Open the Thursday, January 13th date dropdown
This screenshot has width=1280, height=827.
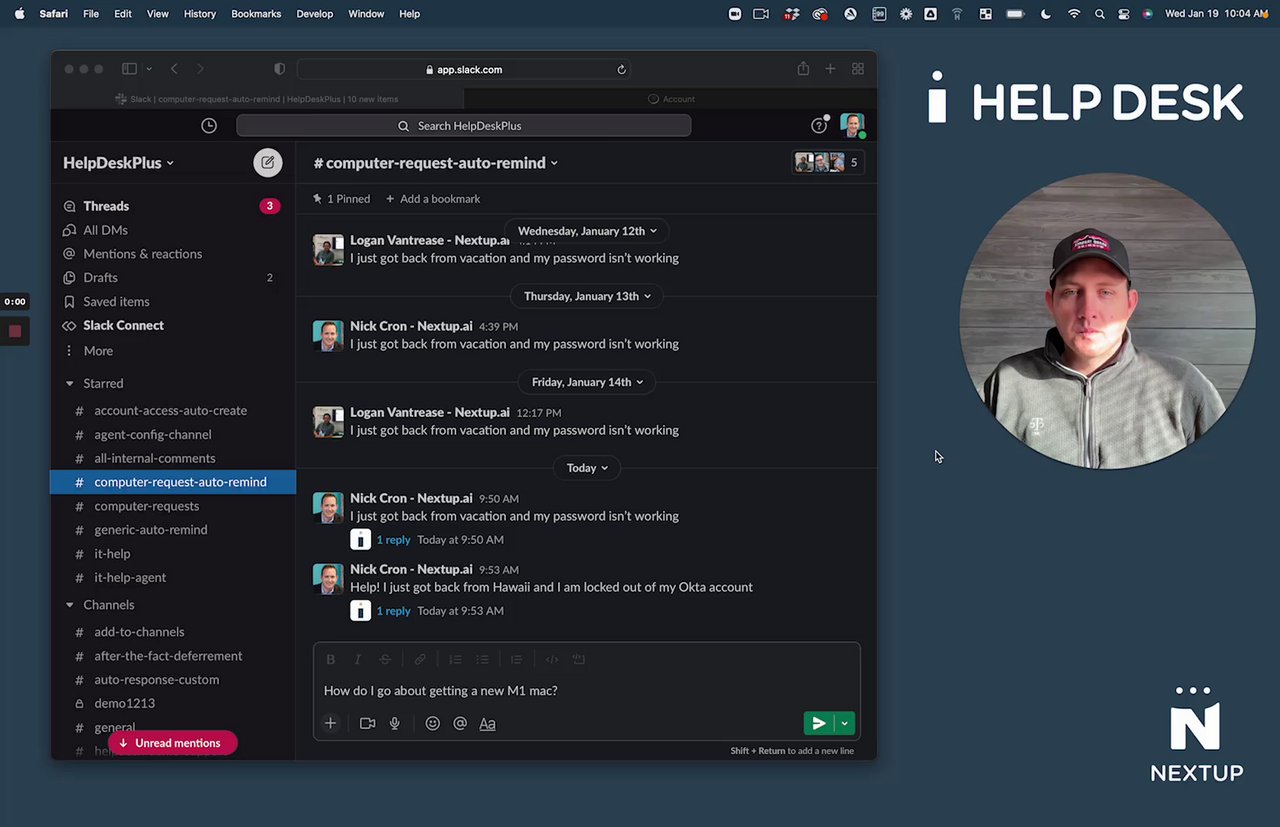587,296
